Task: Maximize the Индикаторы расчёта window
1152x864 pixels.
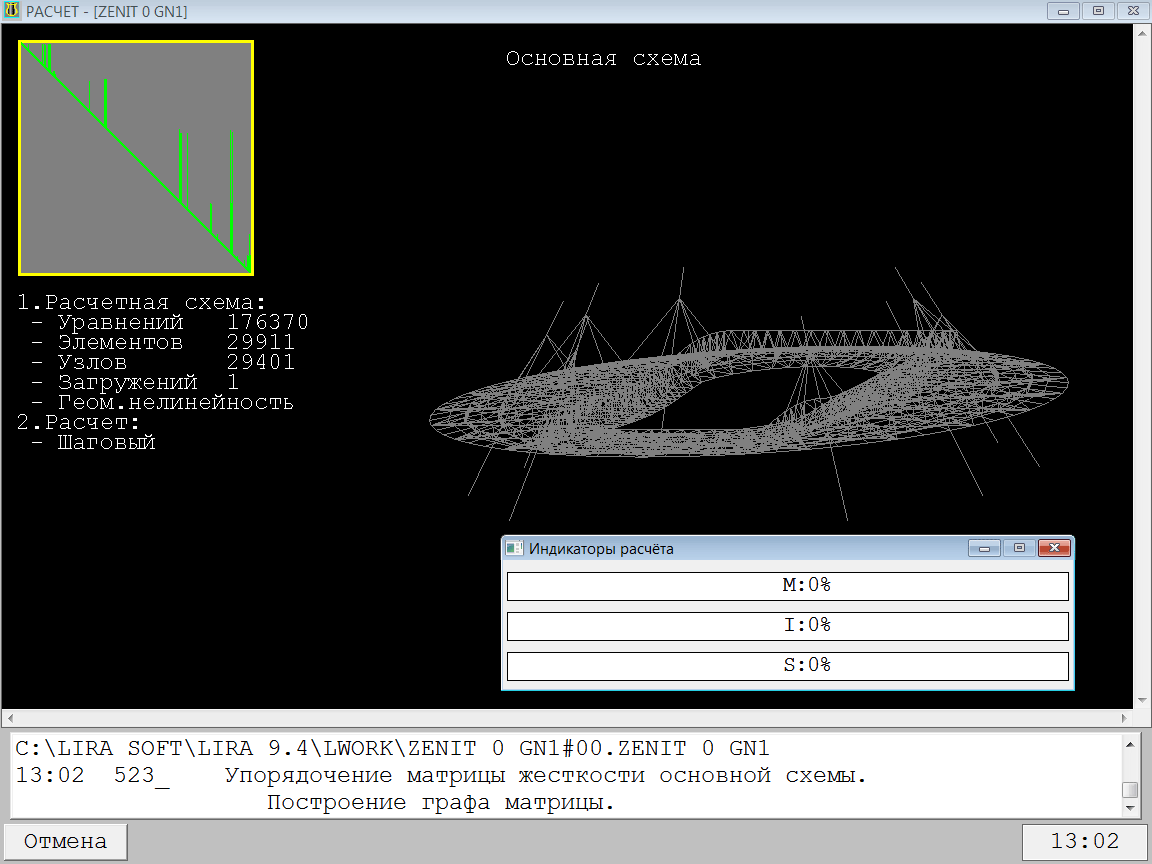Action: [1018, 548]
